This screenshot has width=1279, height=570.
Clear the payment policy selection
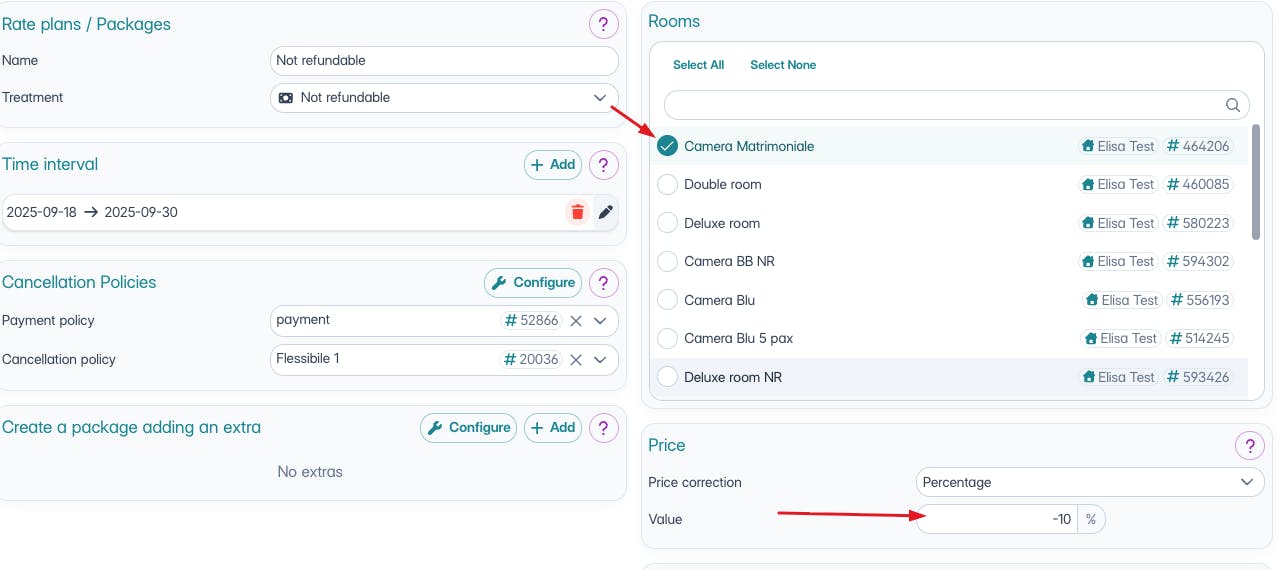tap(576, 321)
